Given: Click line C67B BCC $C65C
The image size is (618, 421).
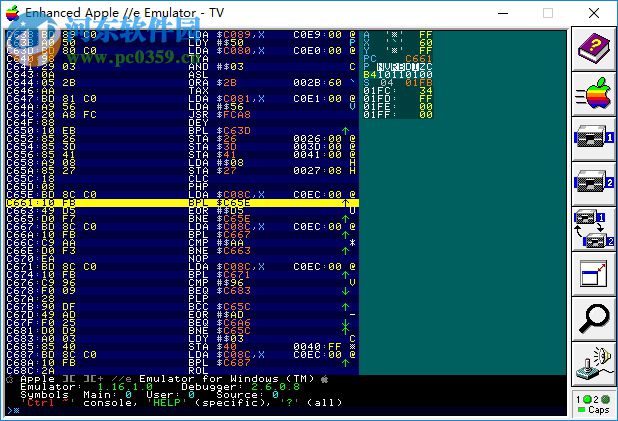Looking at the screenshot, I should pos(182,307).
